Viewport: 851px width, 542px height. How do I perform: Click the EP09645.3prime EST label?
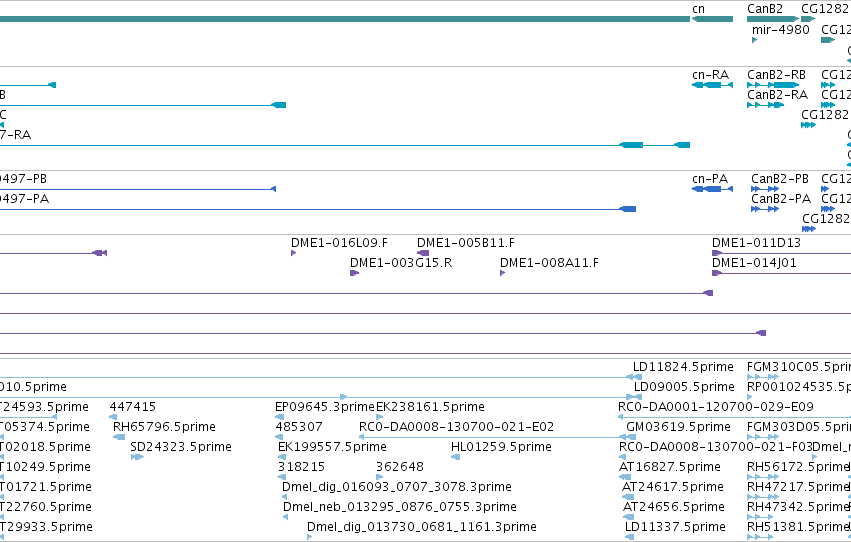(325, 407)
